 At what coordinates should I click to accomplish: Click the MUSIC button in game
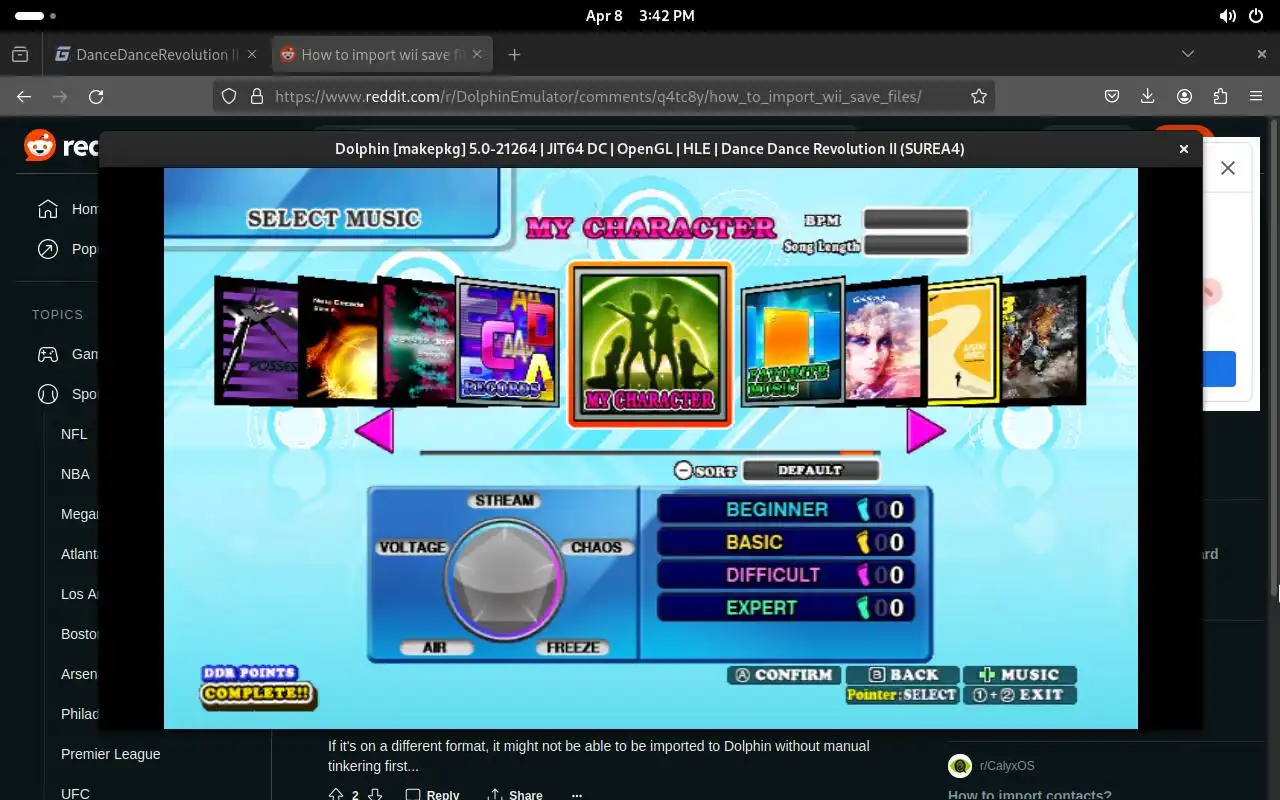pos(1019,675)
